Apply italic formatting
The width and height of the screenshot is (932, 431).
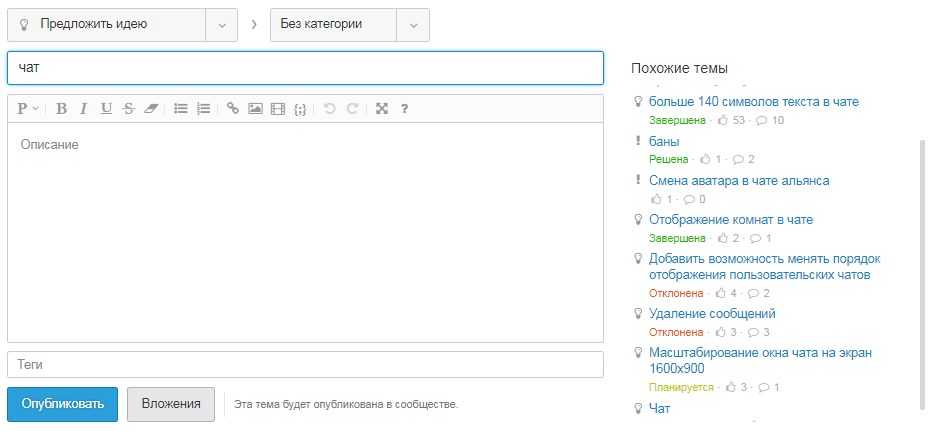click(83, 109)
